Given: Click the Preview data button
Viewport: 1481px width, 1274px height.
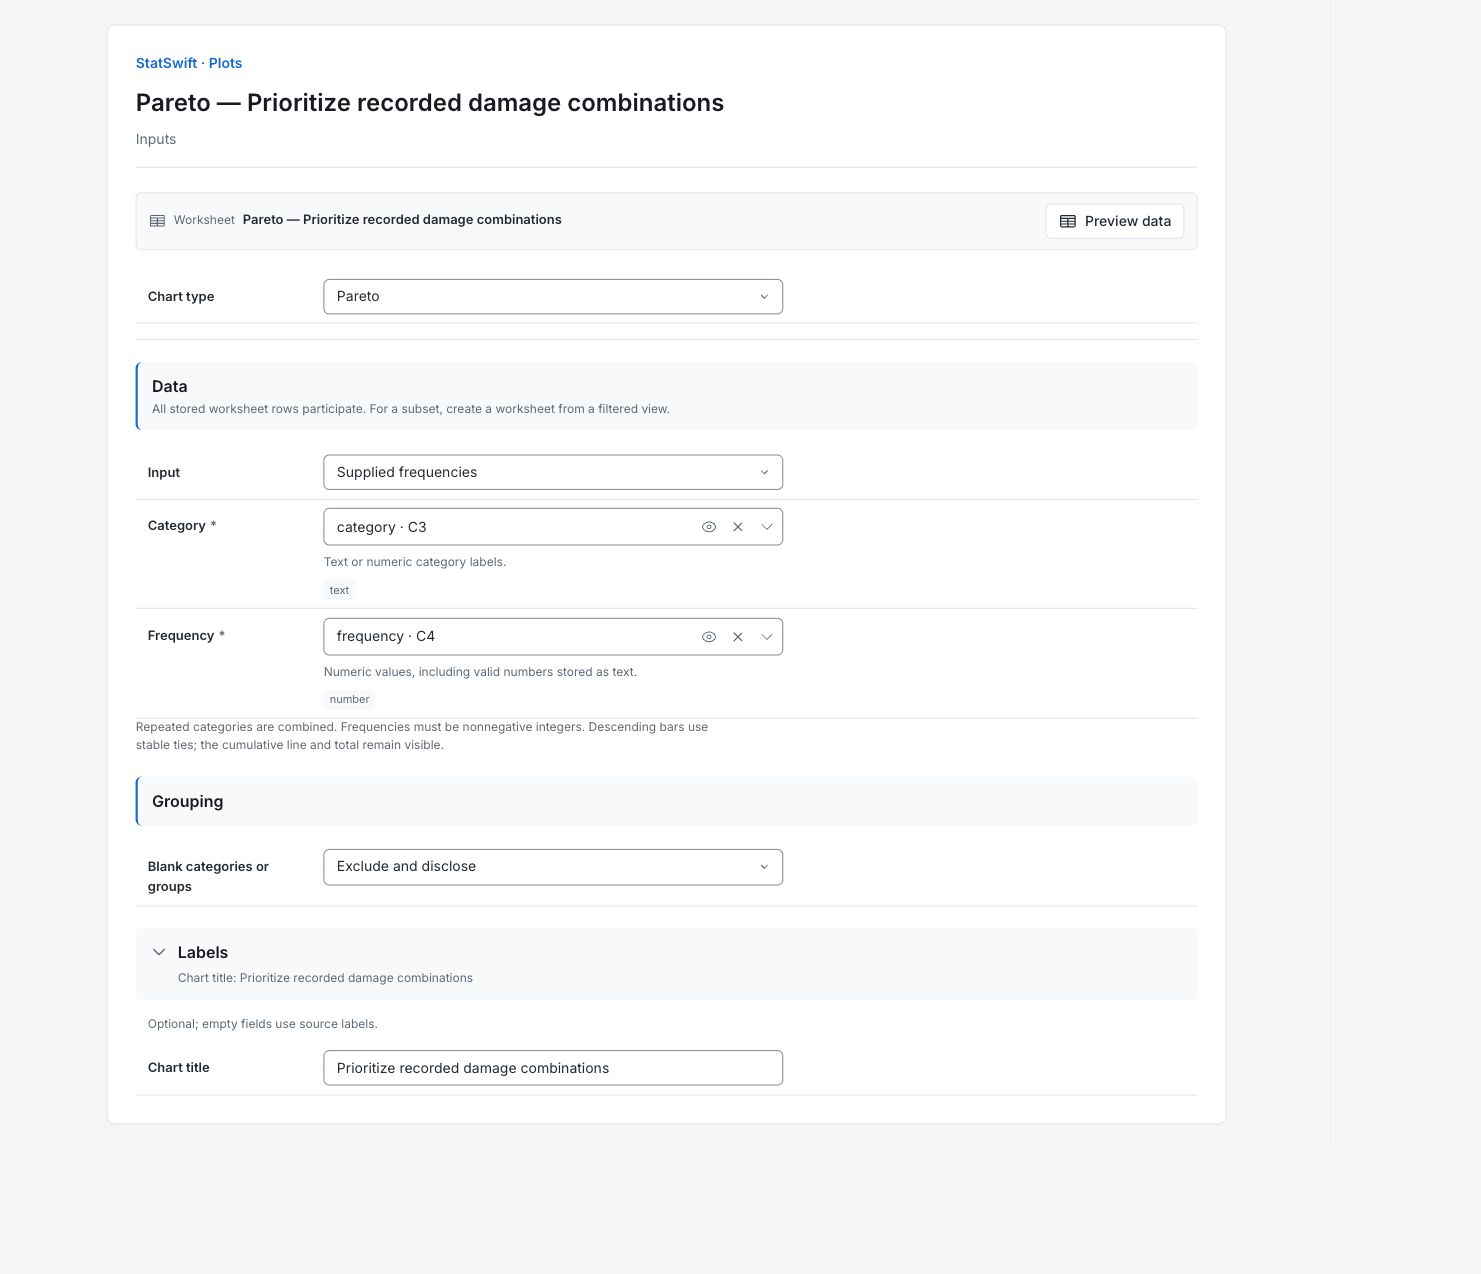Looking at the screenshot, I should pos(1115,221).
